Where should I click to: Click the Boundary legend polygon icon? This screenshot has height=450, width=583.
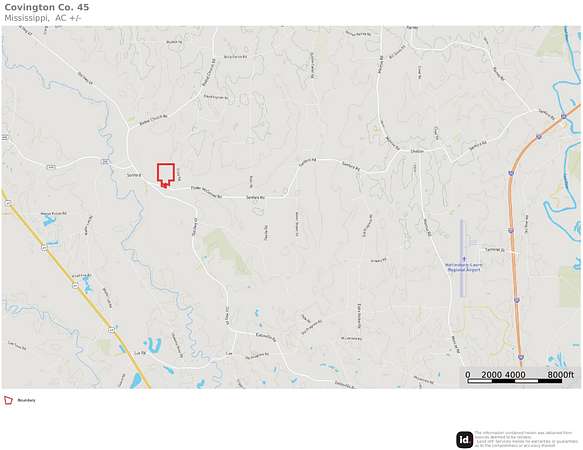(8, 400)
